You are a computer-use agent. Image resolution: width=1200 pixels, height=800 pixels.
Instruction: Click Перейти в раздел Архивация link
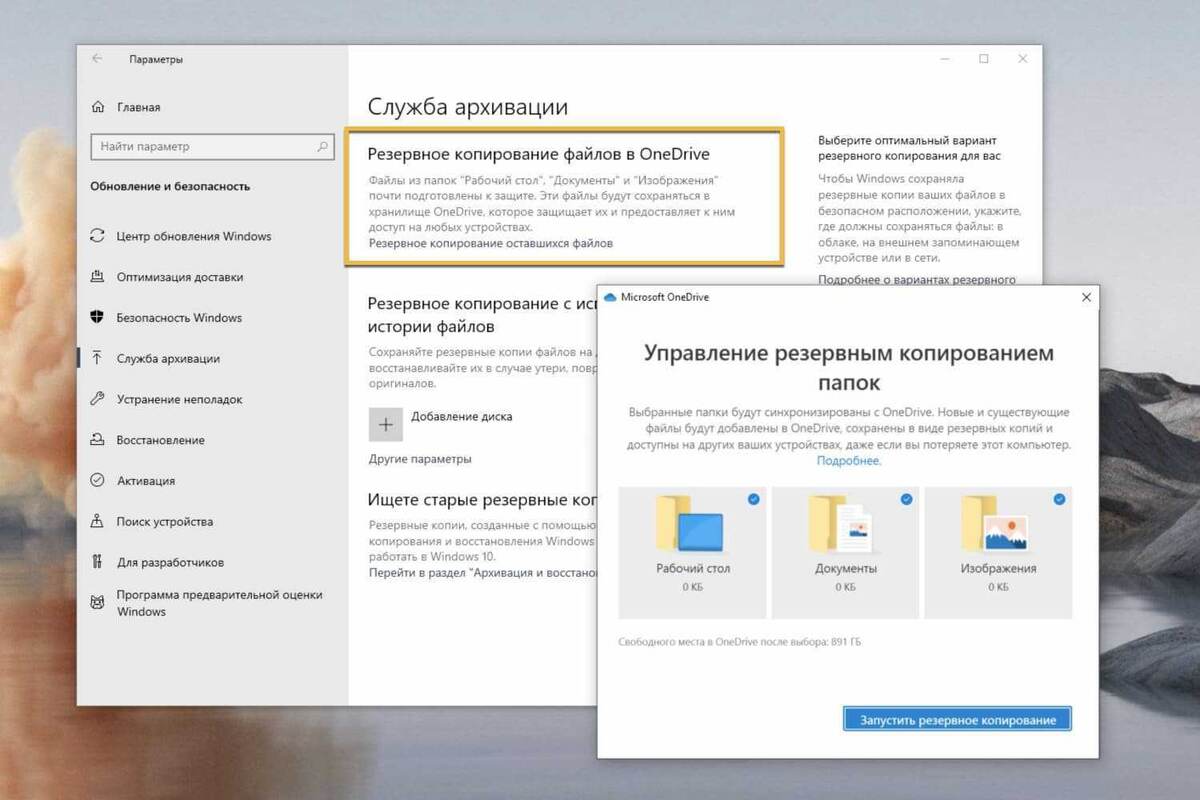483,573
